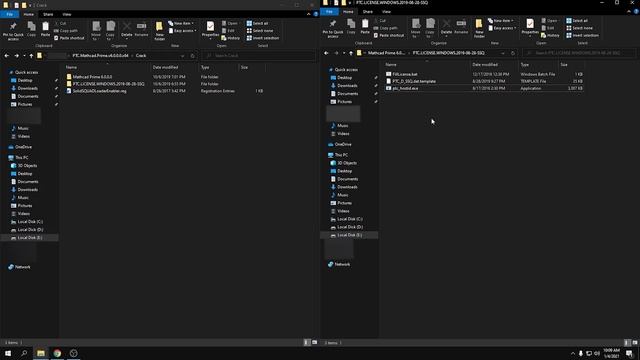This screenshot has height=360, width=640.
Task: Click the Back arrow in Crack window
Action: 7,56
